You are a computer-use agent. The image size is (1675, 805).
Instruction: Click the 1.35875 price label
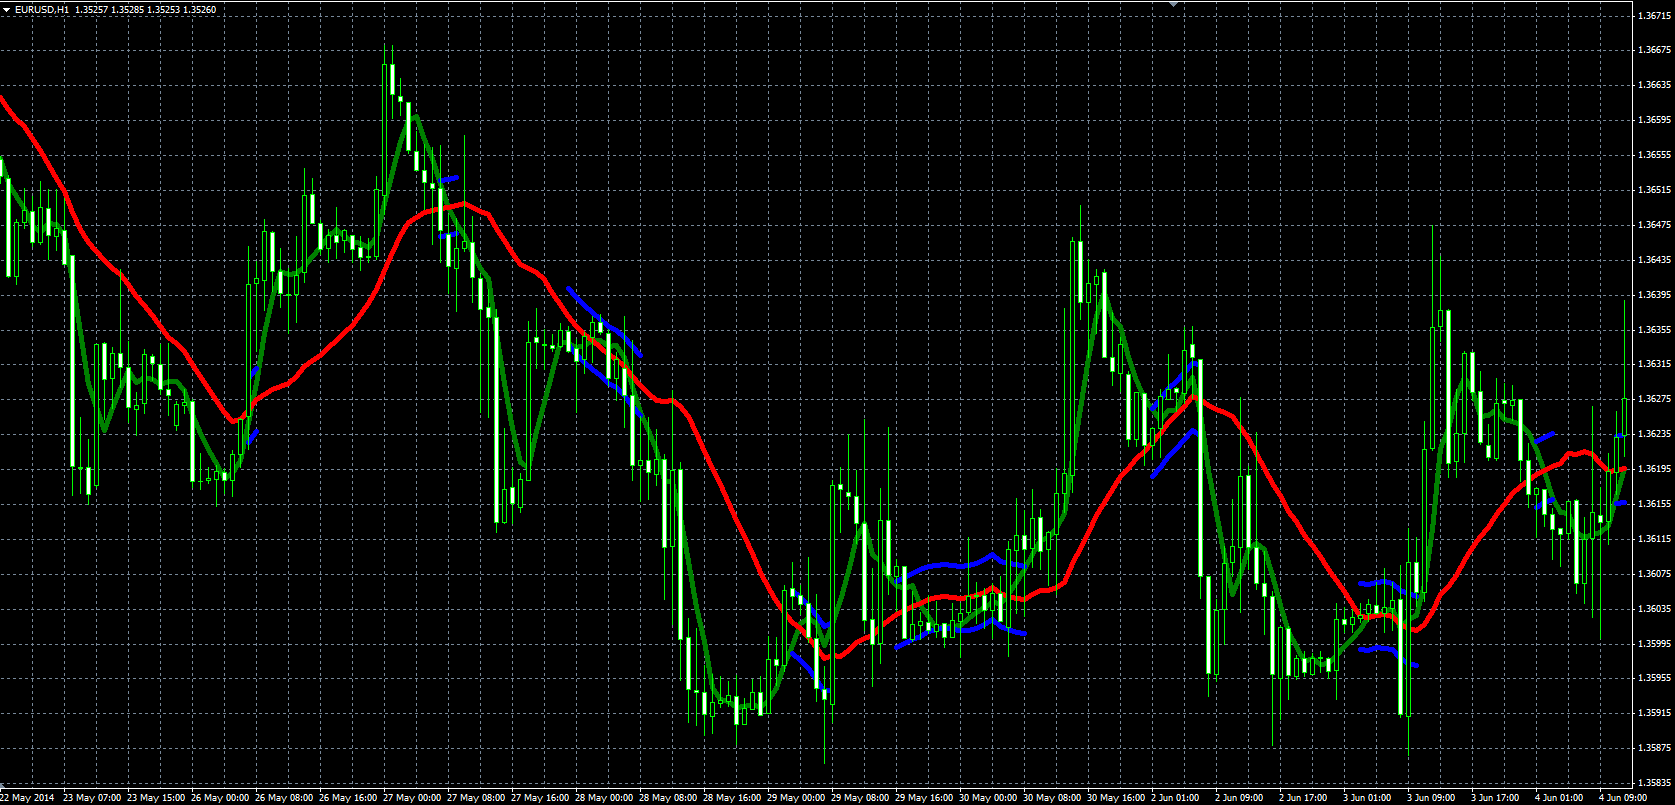click(x=1654, y=749)
